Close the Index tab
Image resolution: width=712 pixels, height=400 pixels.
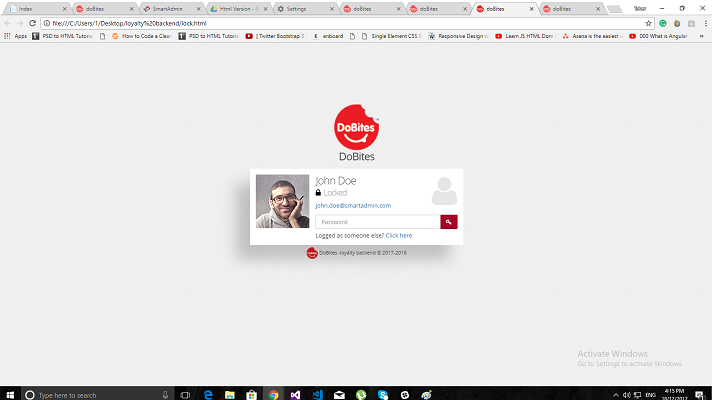(x=64, y=9)
